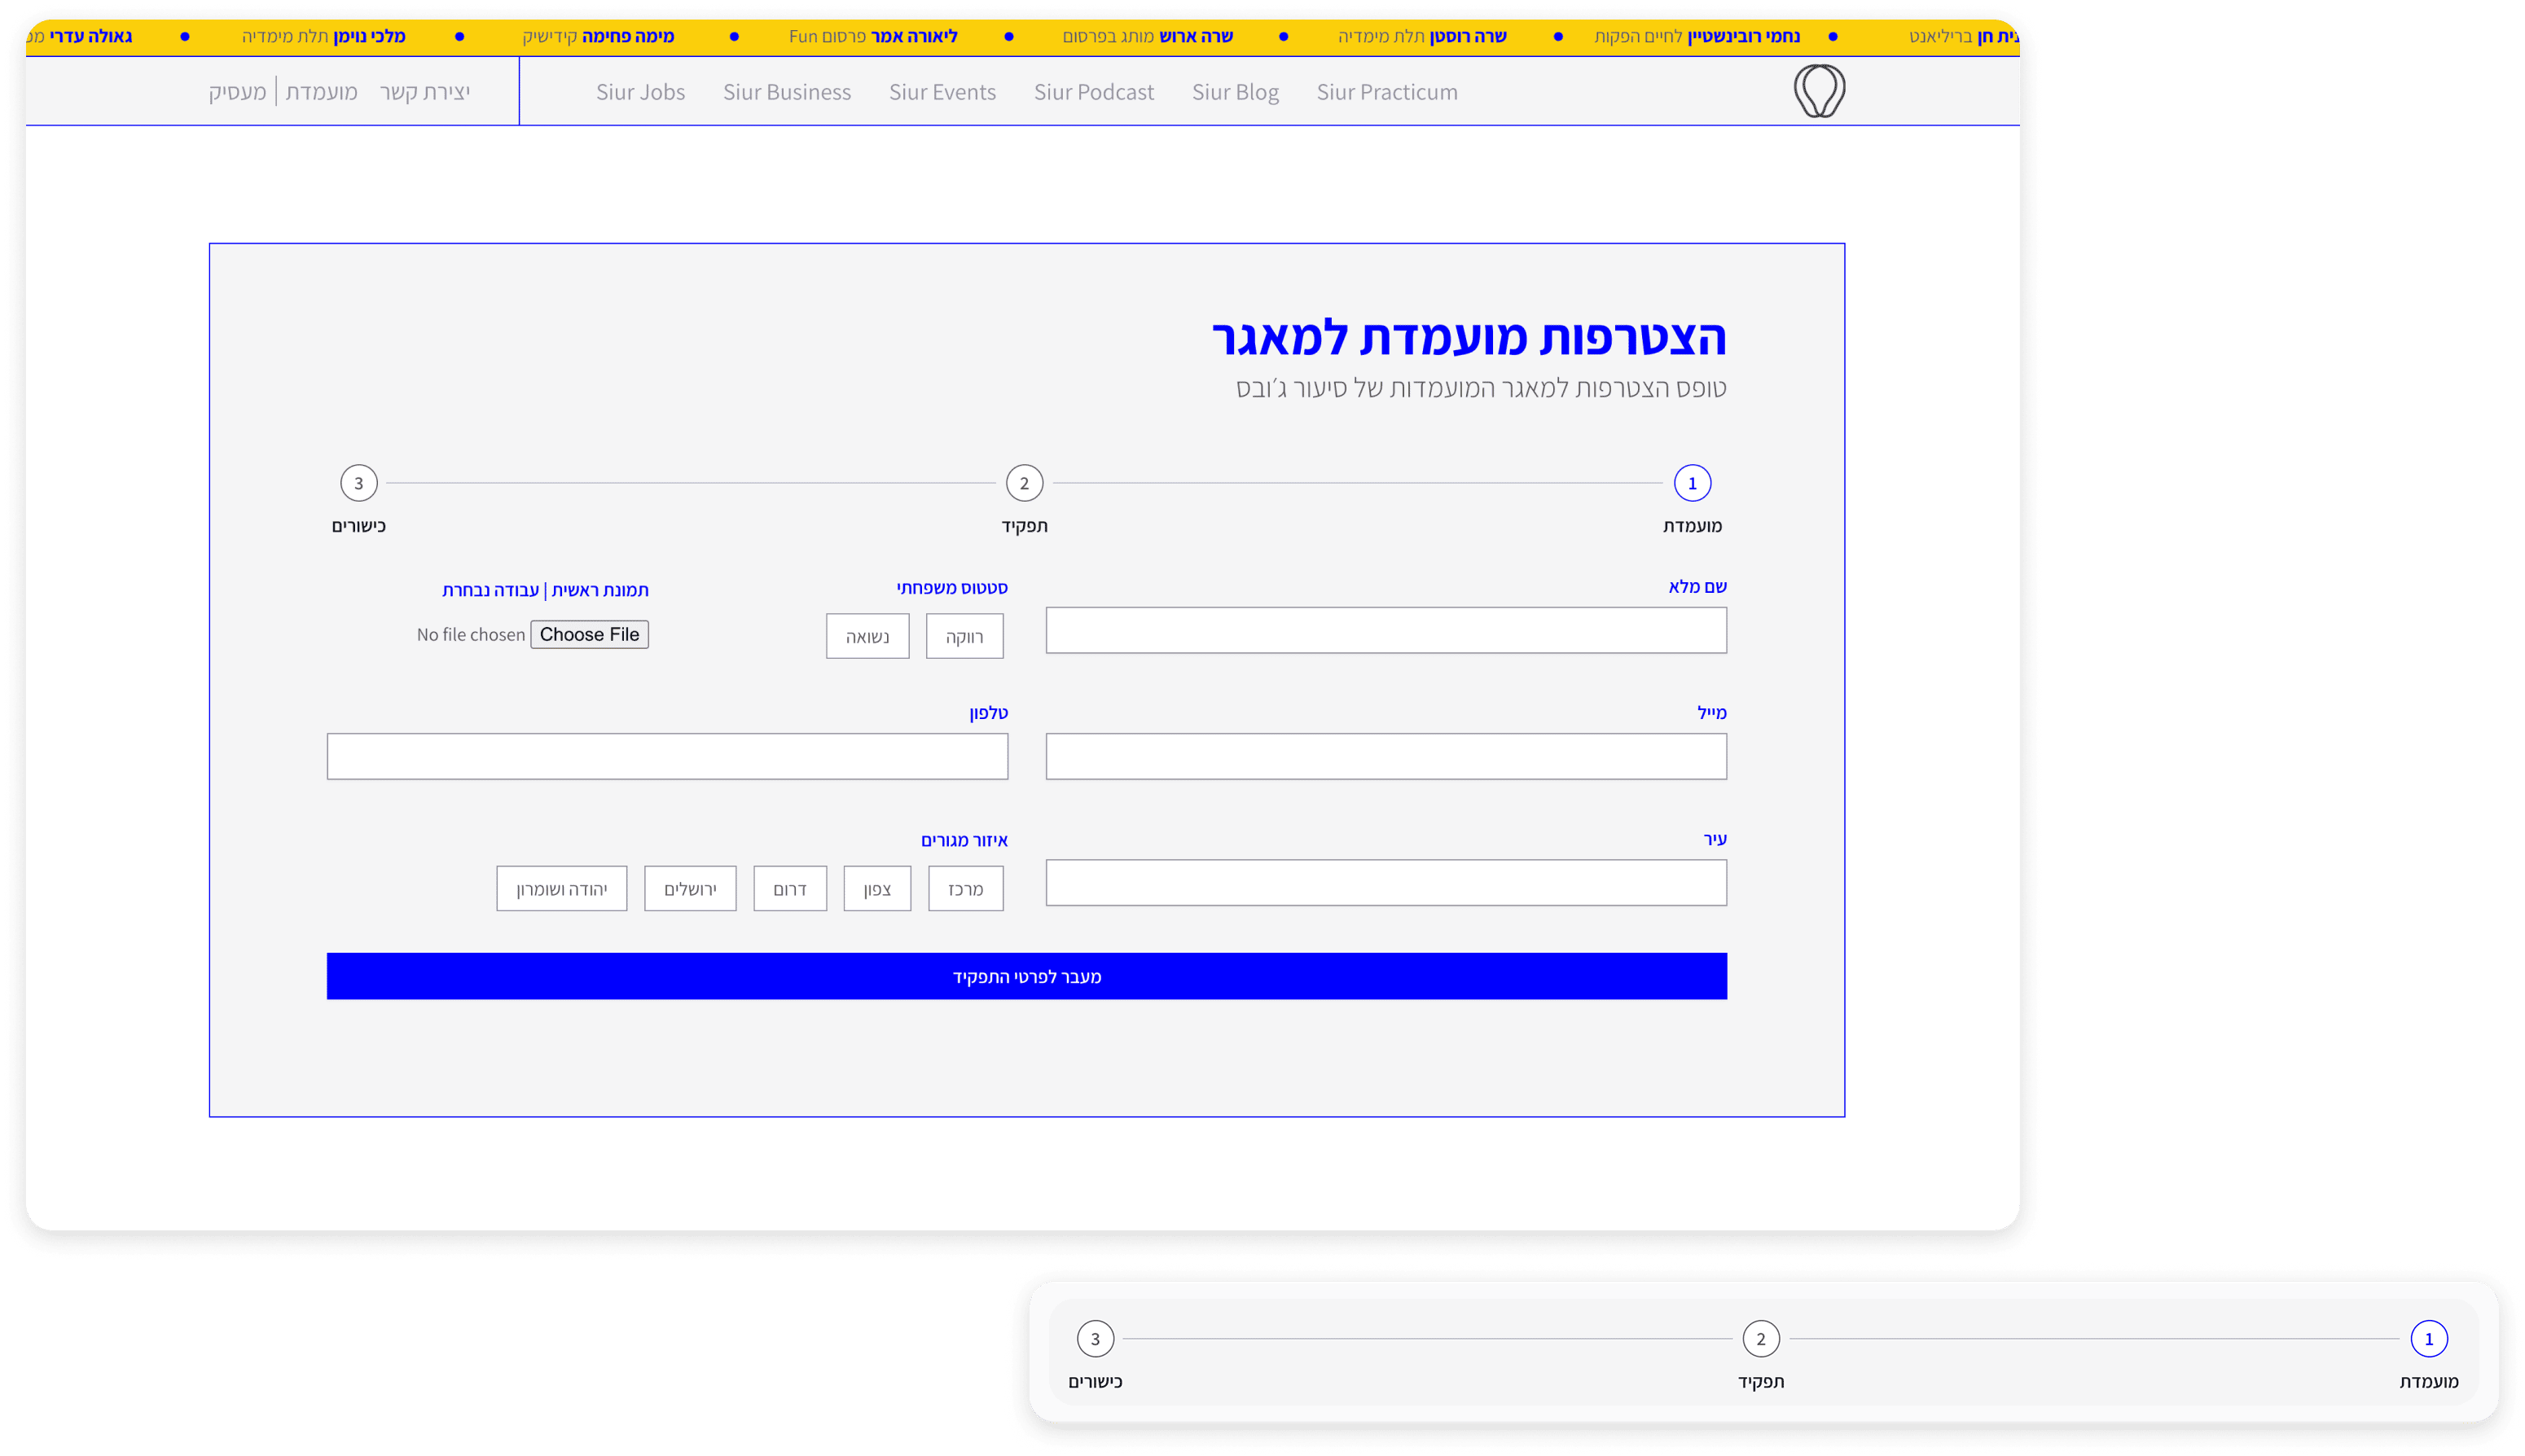Select the רווקה marital status option

pos(964,637)
